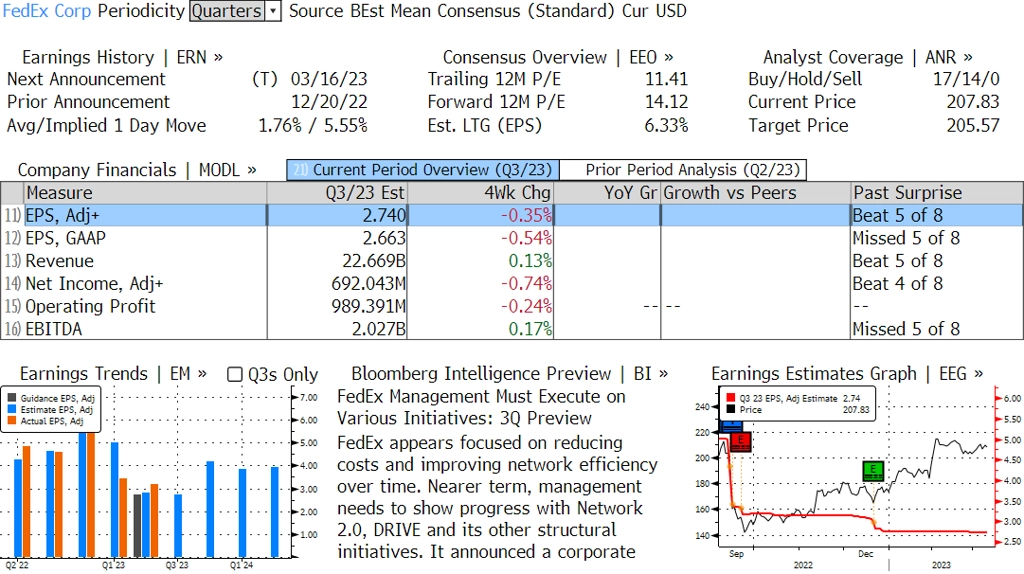Open Earnings History ERN link

122,57
